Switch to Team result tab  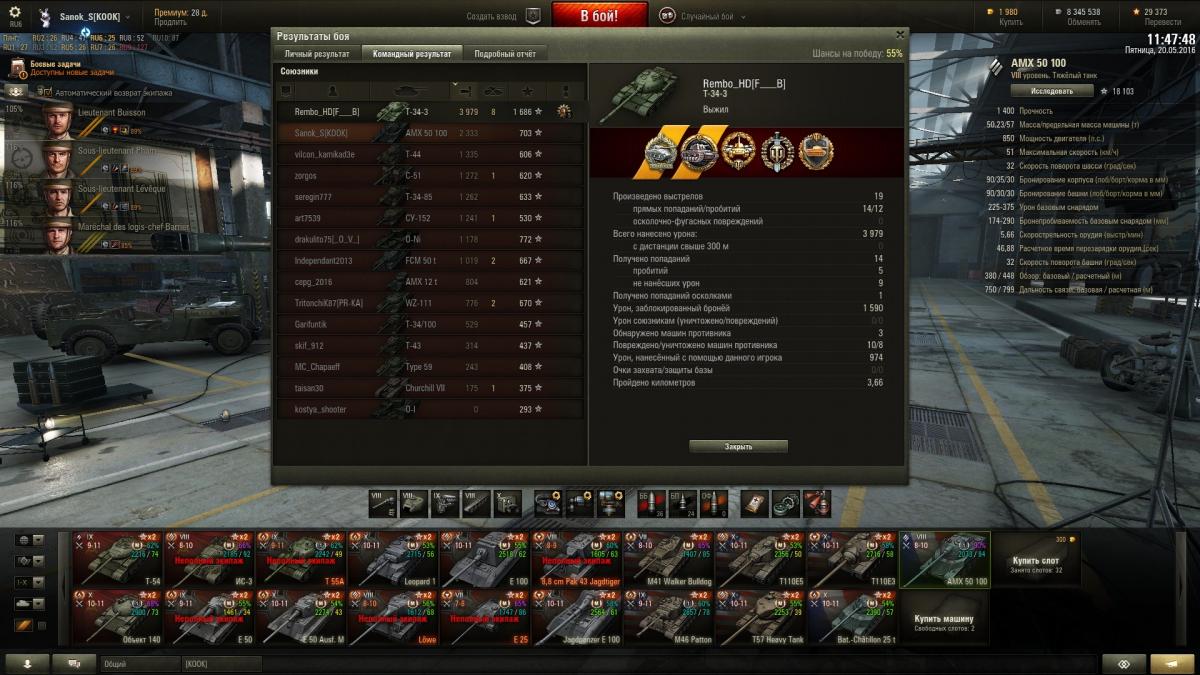coord(411,54)
